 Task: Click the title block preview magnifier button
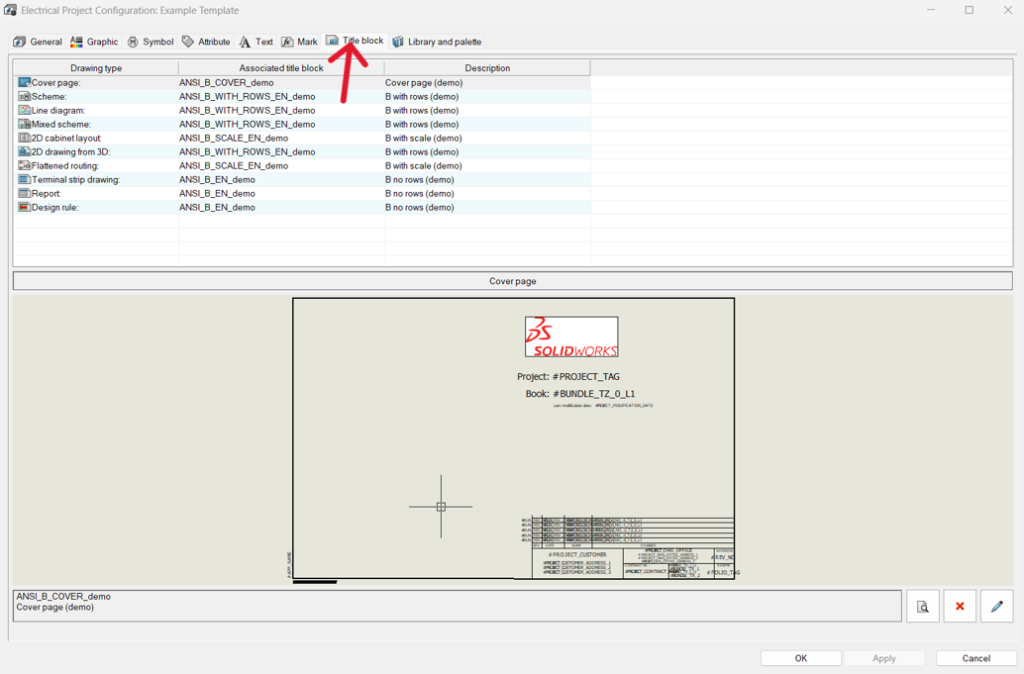923,607
